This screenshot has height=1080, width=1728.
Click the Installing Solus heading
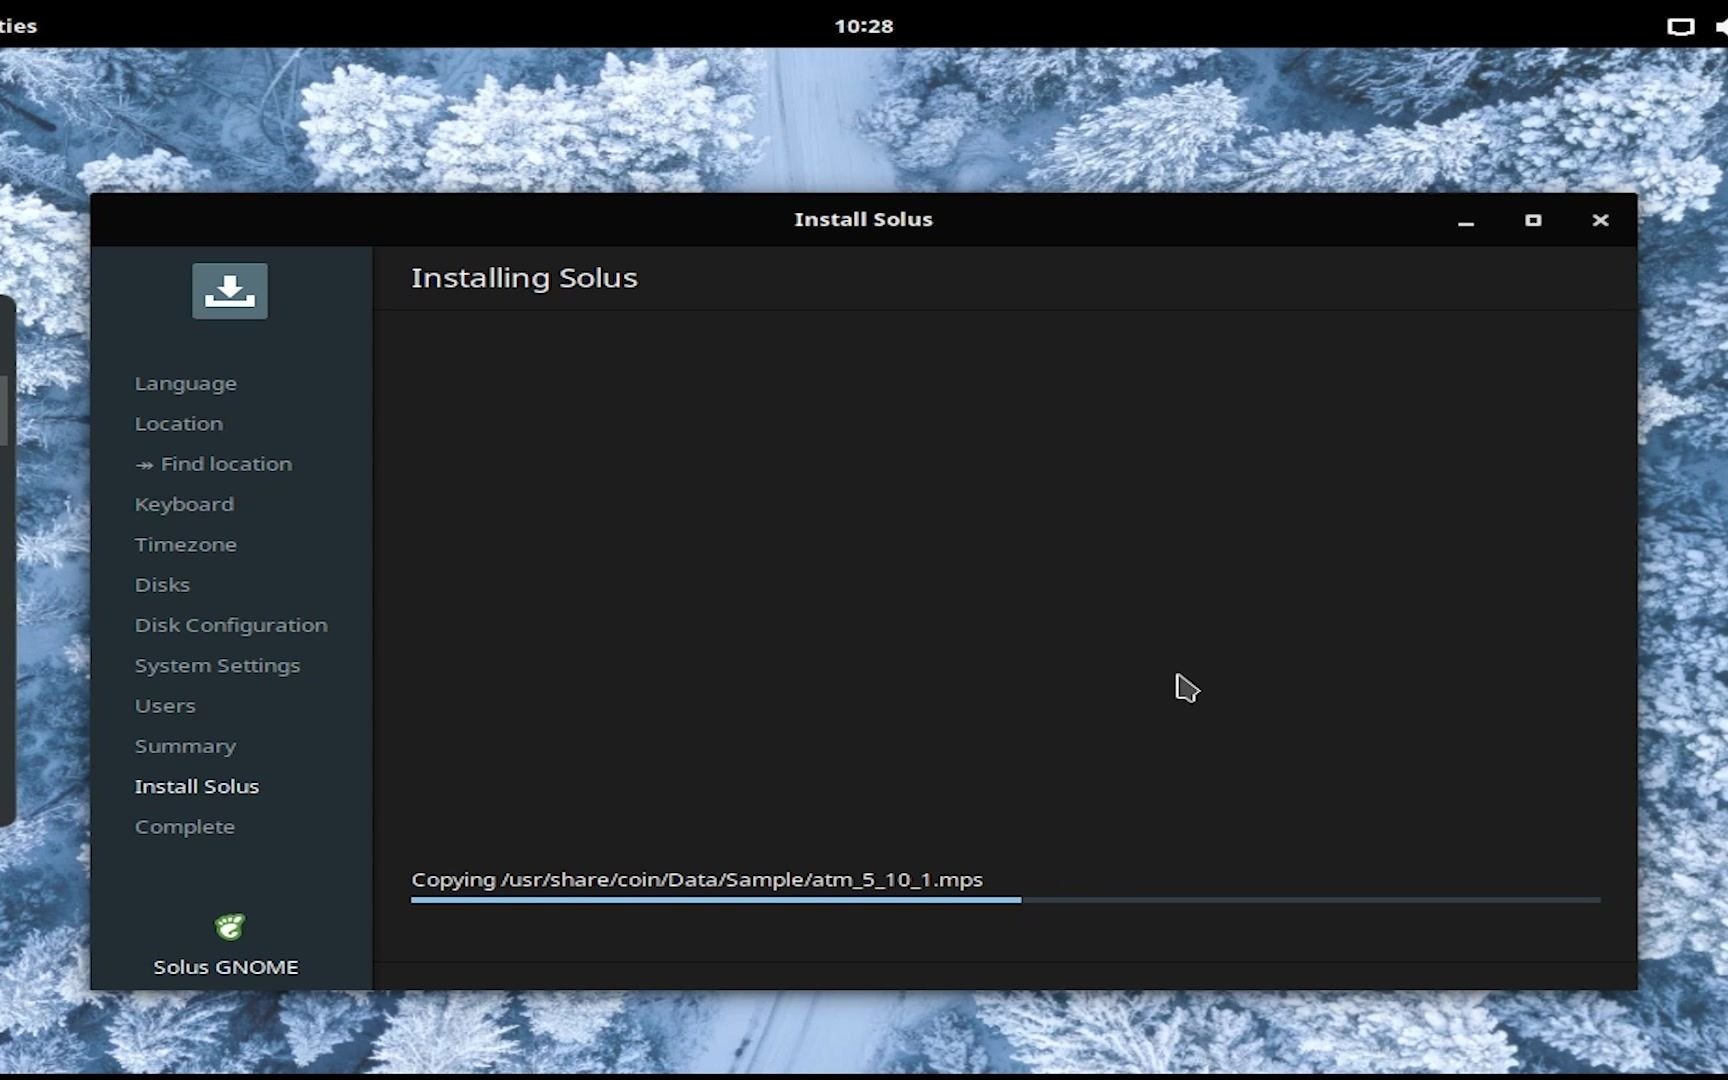[524, 277]
